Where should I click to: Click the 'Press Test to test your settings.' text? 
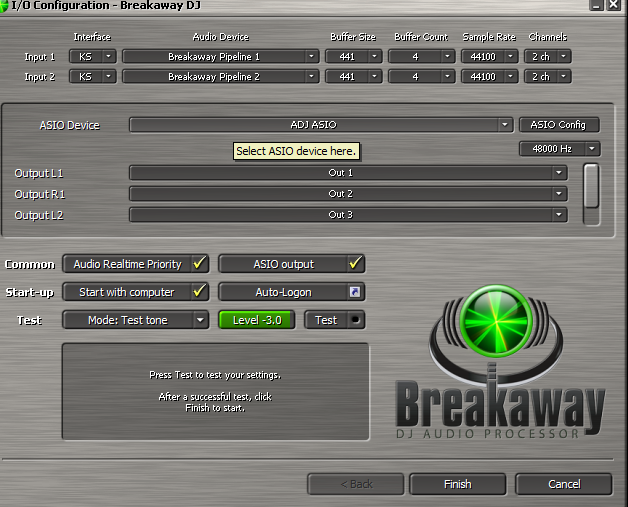215,375
